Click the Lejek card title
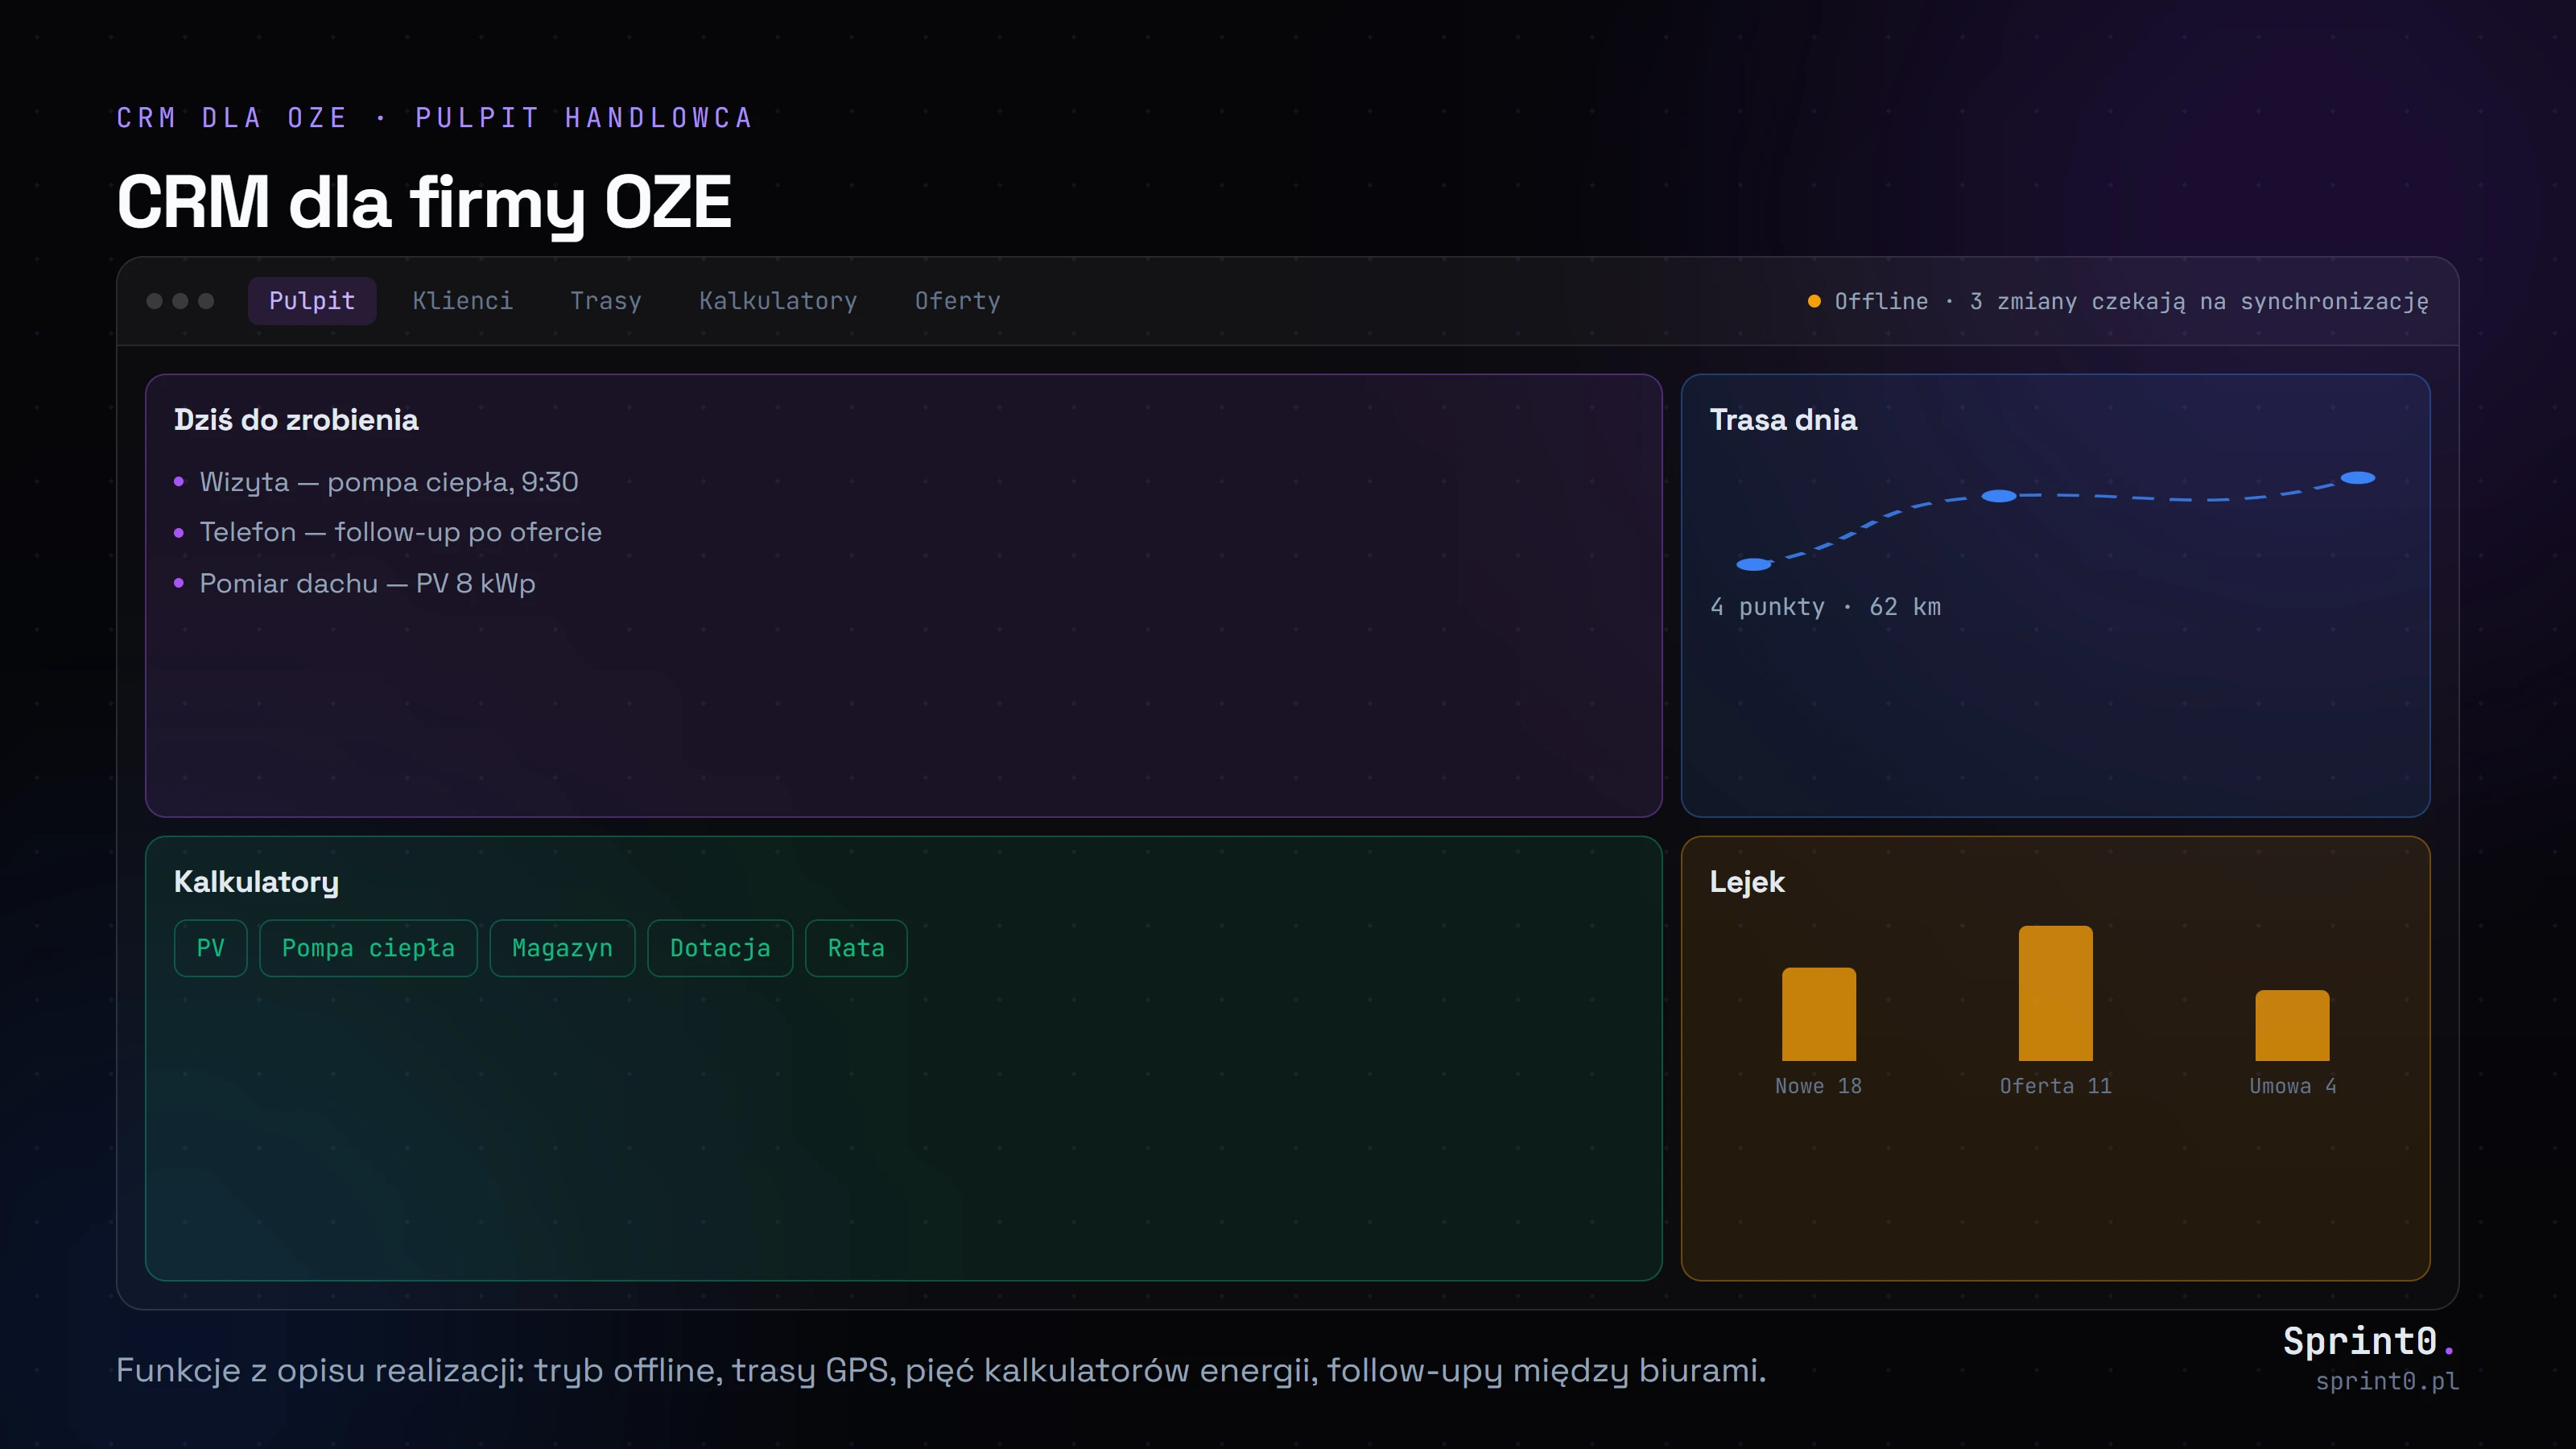 pyautogui.click(x=1747, y=882)
